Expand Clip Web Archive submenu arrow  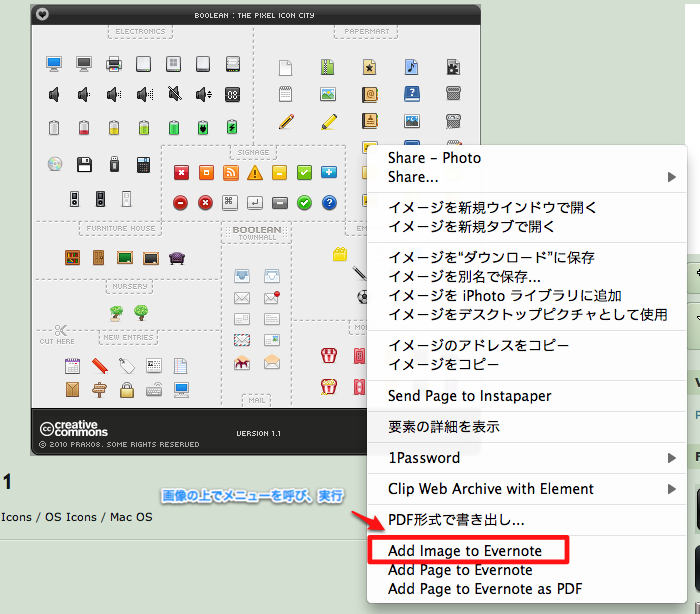pyautogui.click(x=671, y=489)
